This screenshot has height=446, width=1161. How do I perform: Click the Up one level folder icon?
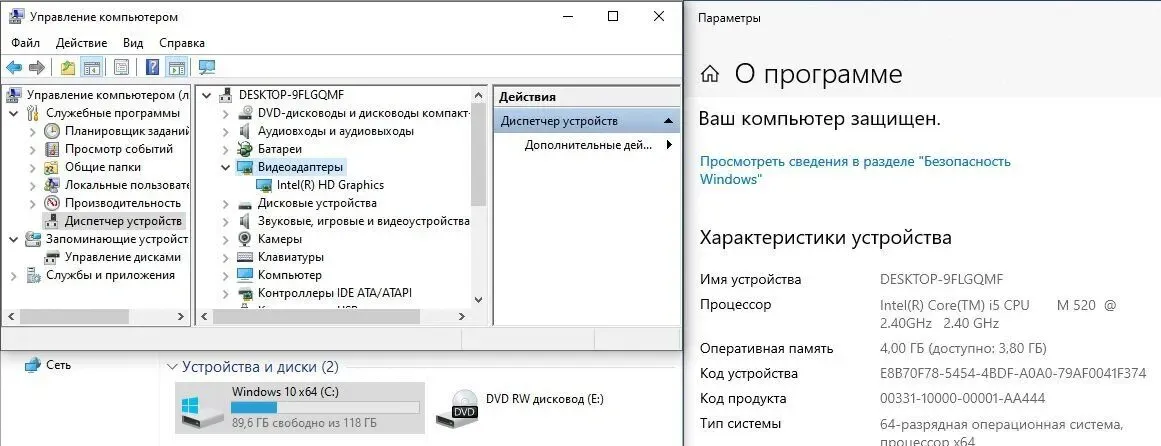coord(68,68)
